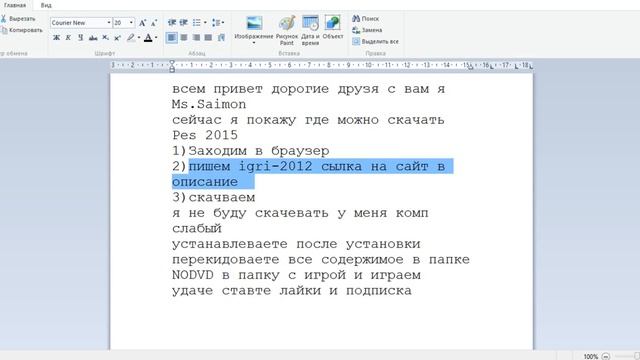Click the word 'NODVD' in document
Viewport: 640px width, 360px height.
[x=193, y=275]
